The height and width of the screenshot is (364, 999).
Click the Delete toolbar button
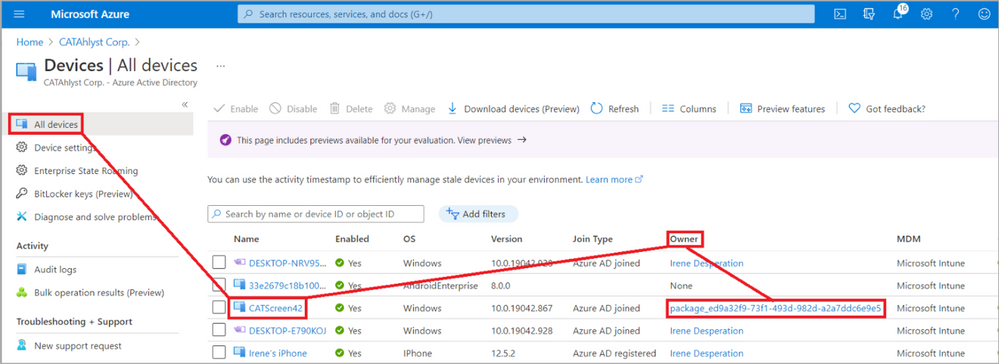point(351,109)
